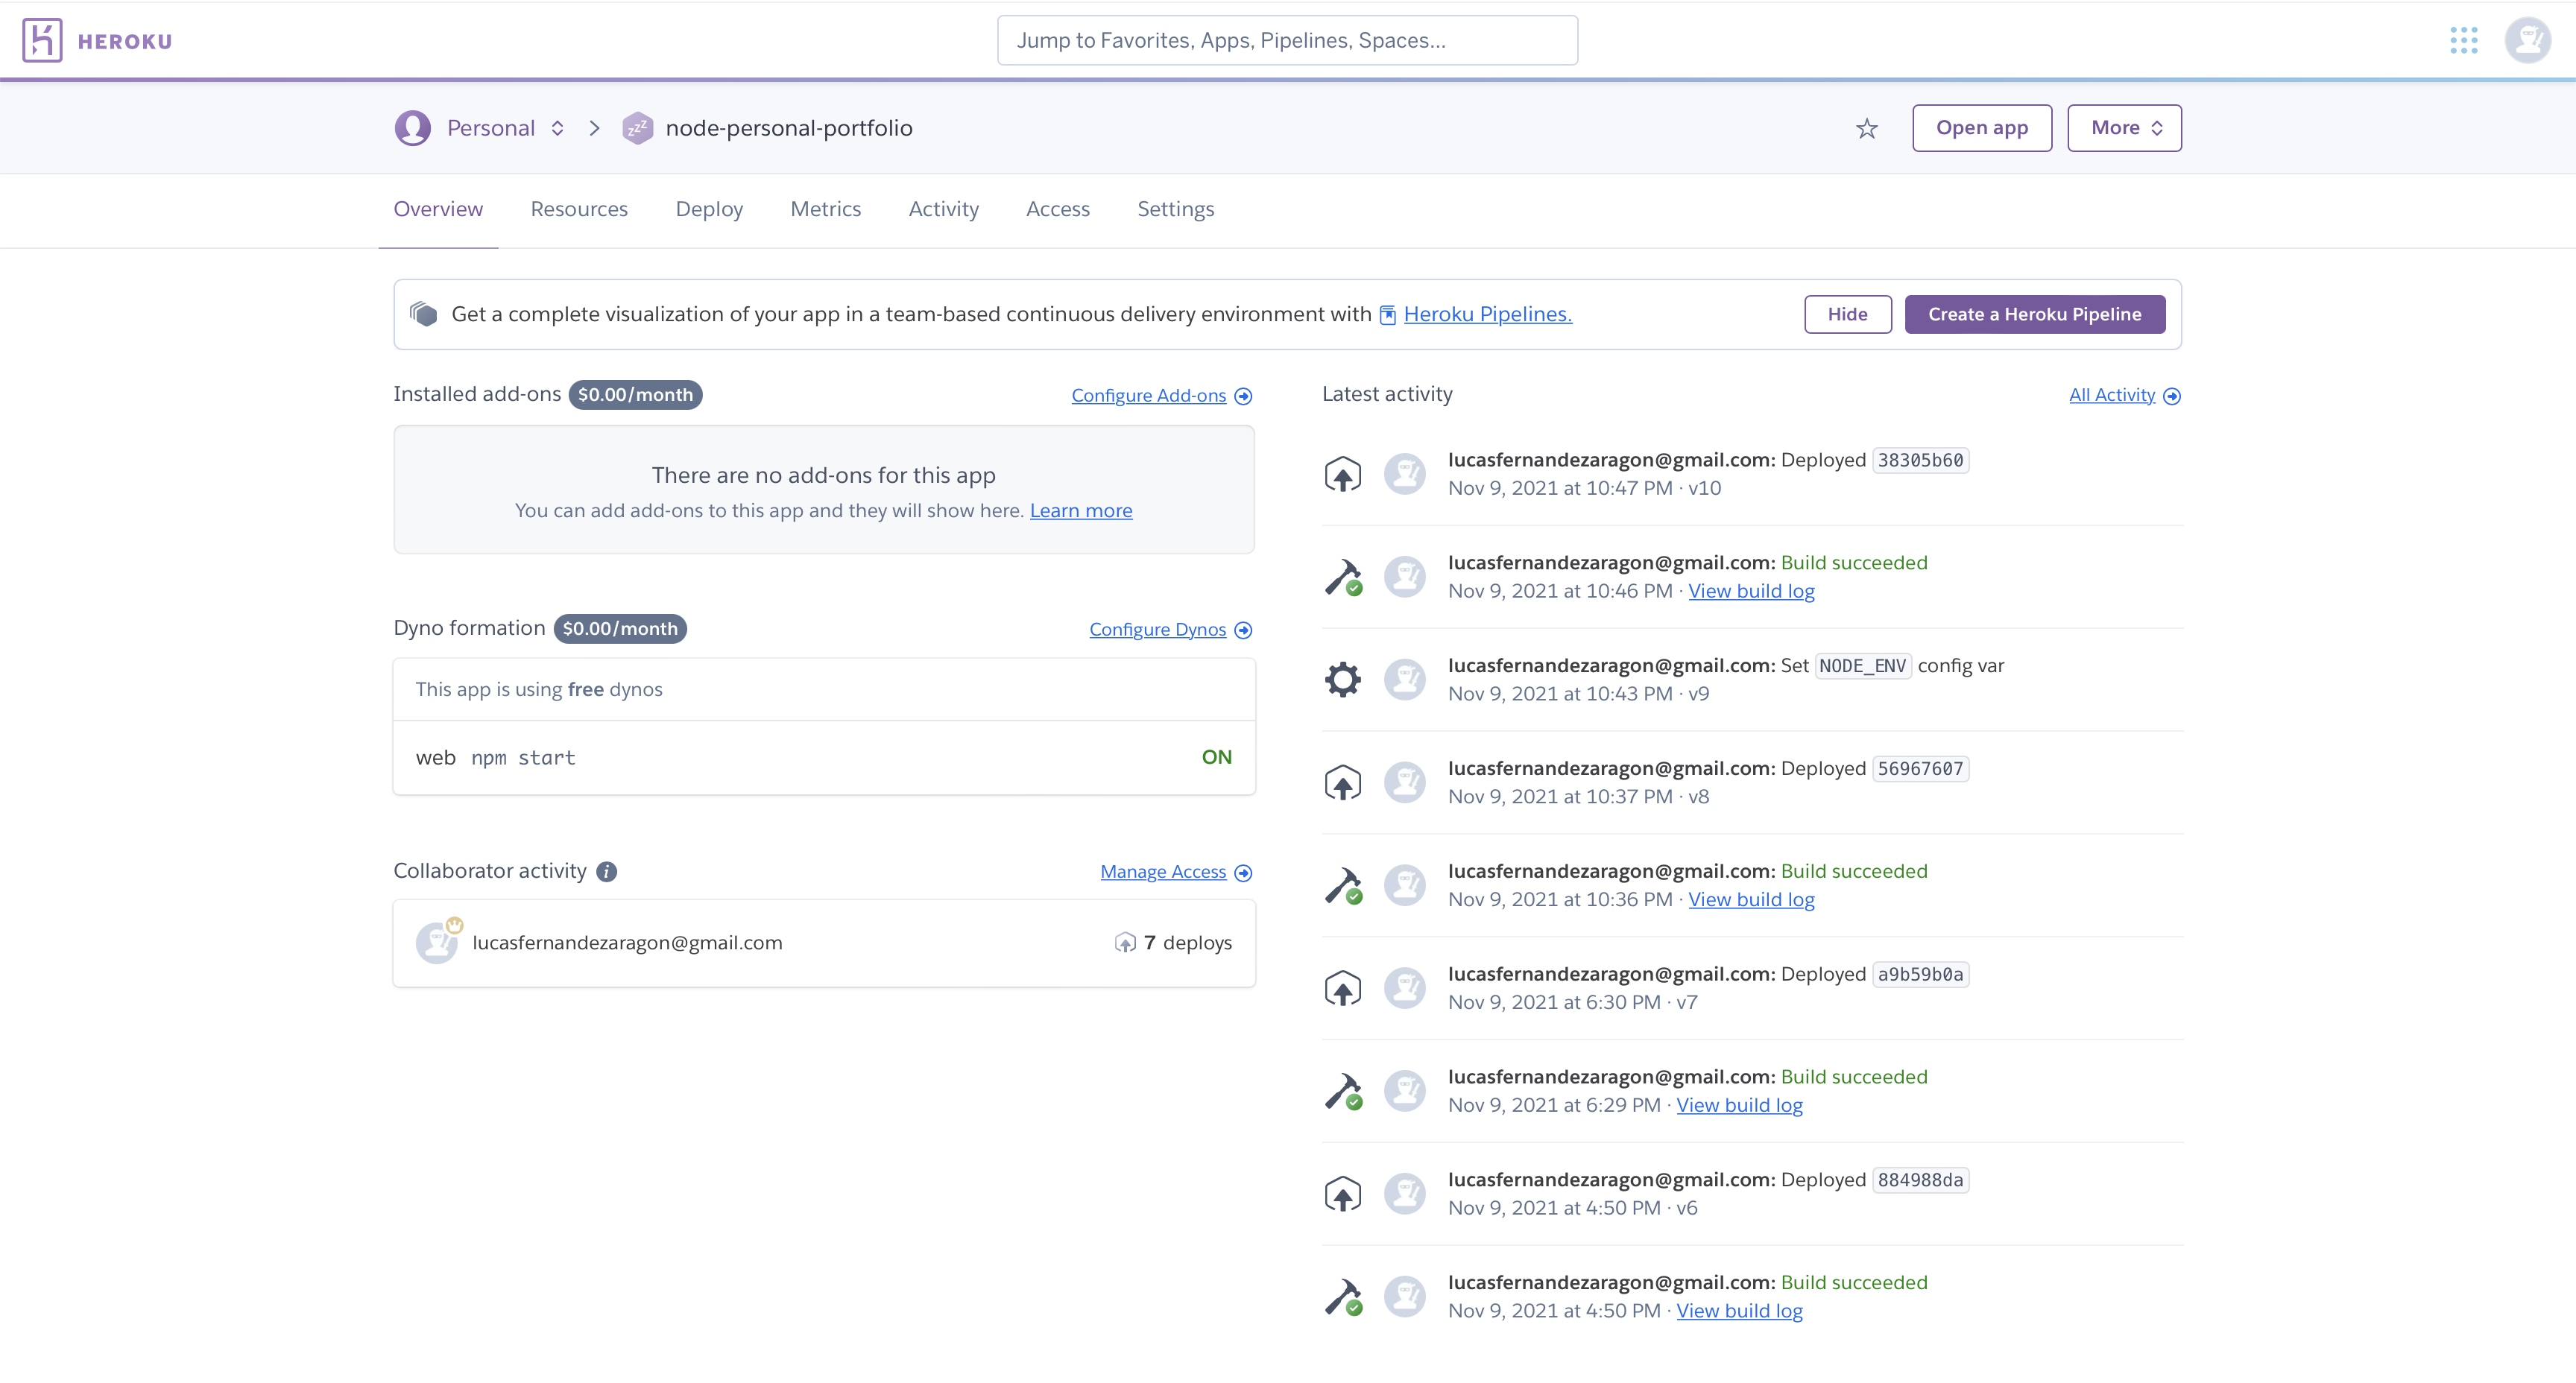Click the info icon next to Collaborator activity
Viewport: 2576px width, 1383px height.
click(x=605, y=871)
